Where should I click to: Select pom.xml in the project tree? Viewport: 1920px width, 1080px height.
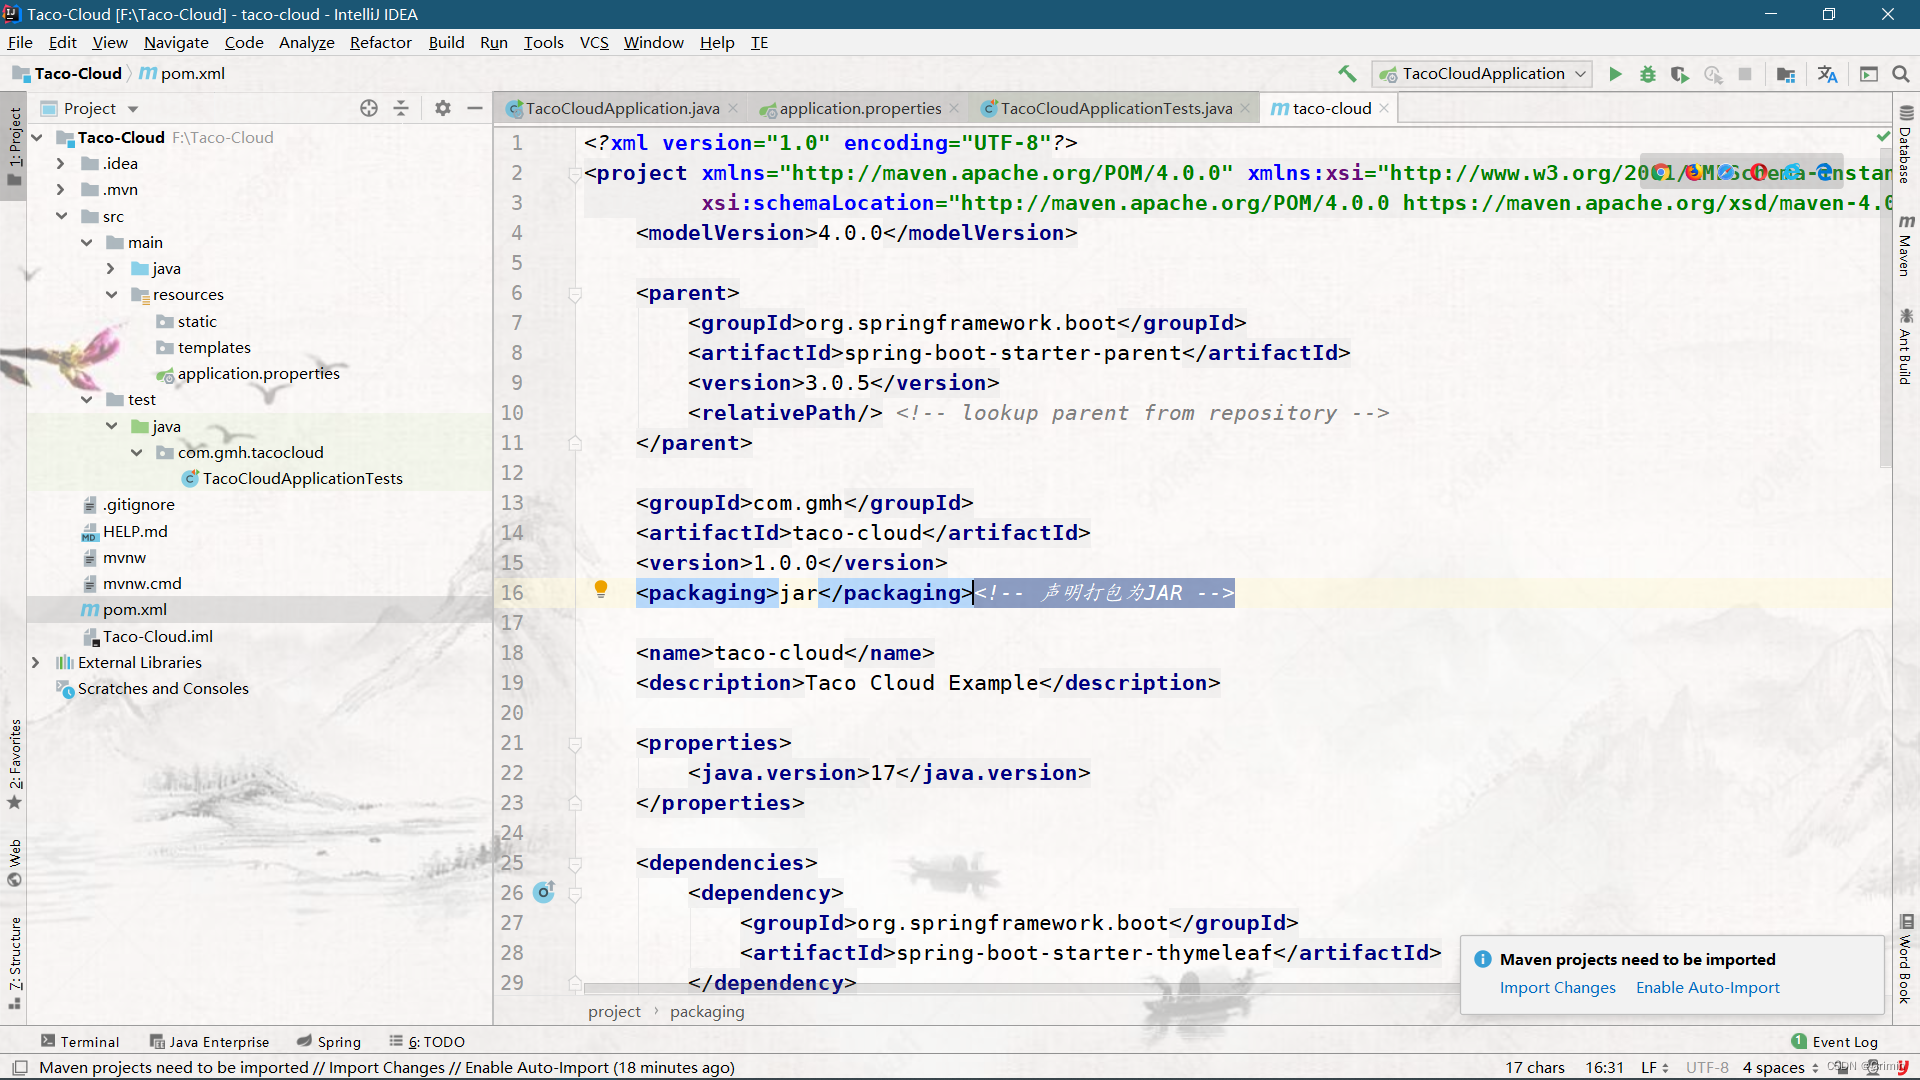click(x=134, y=609)
